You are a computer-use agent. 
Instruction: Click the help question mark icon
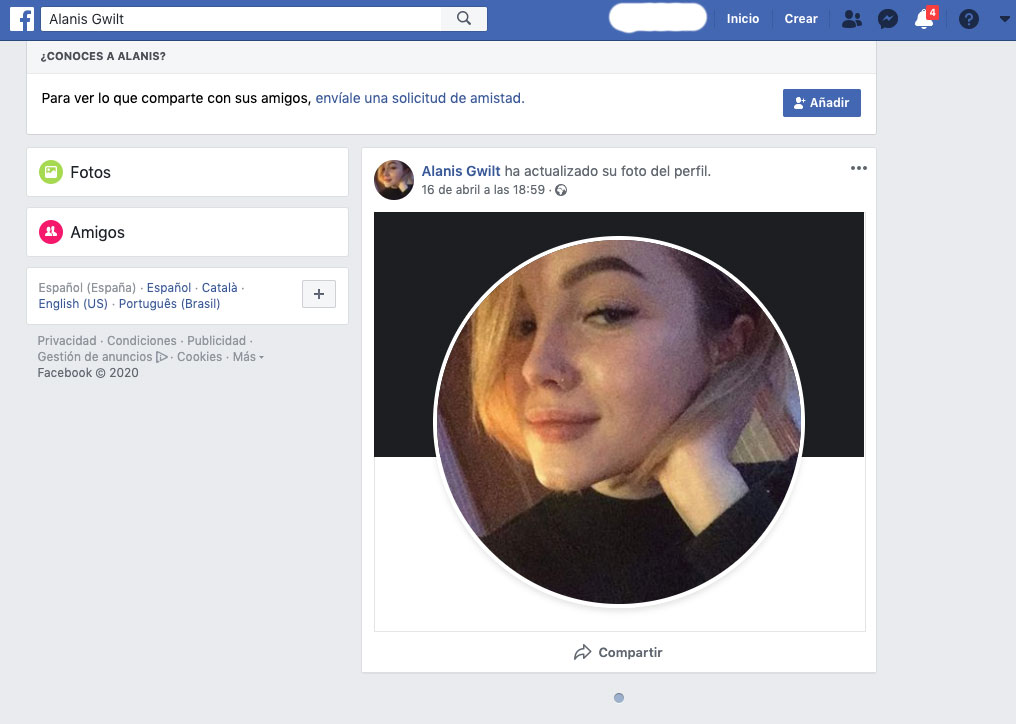(x=968, y=18)
